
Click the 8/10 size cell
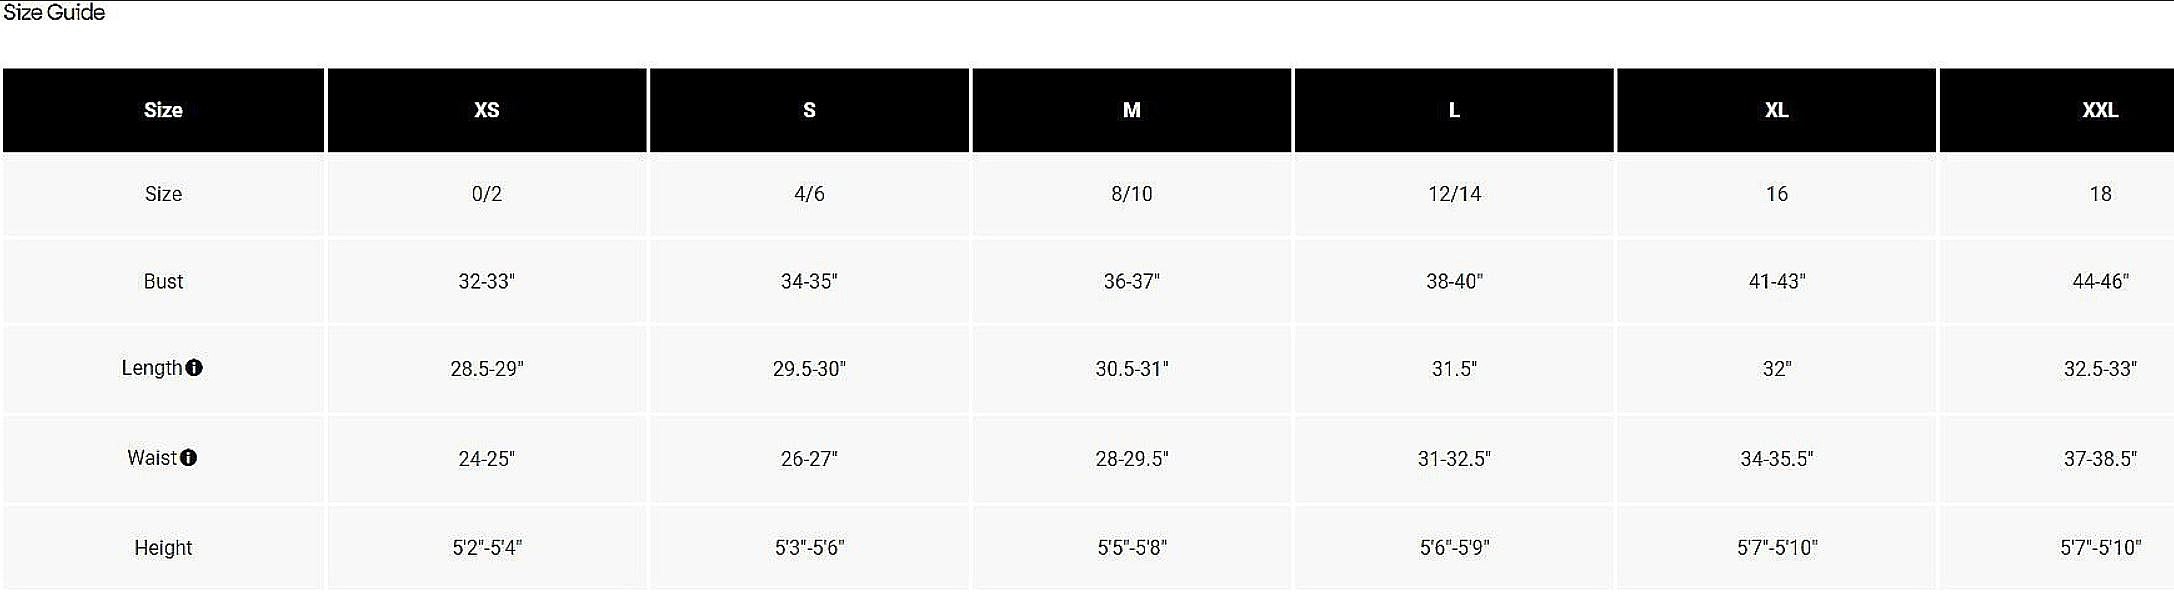click(1132, 194)
